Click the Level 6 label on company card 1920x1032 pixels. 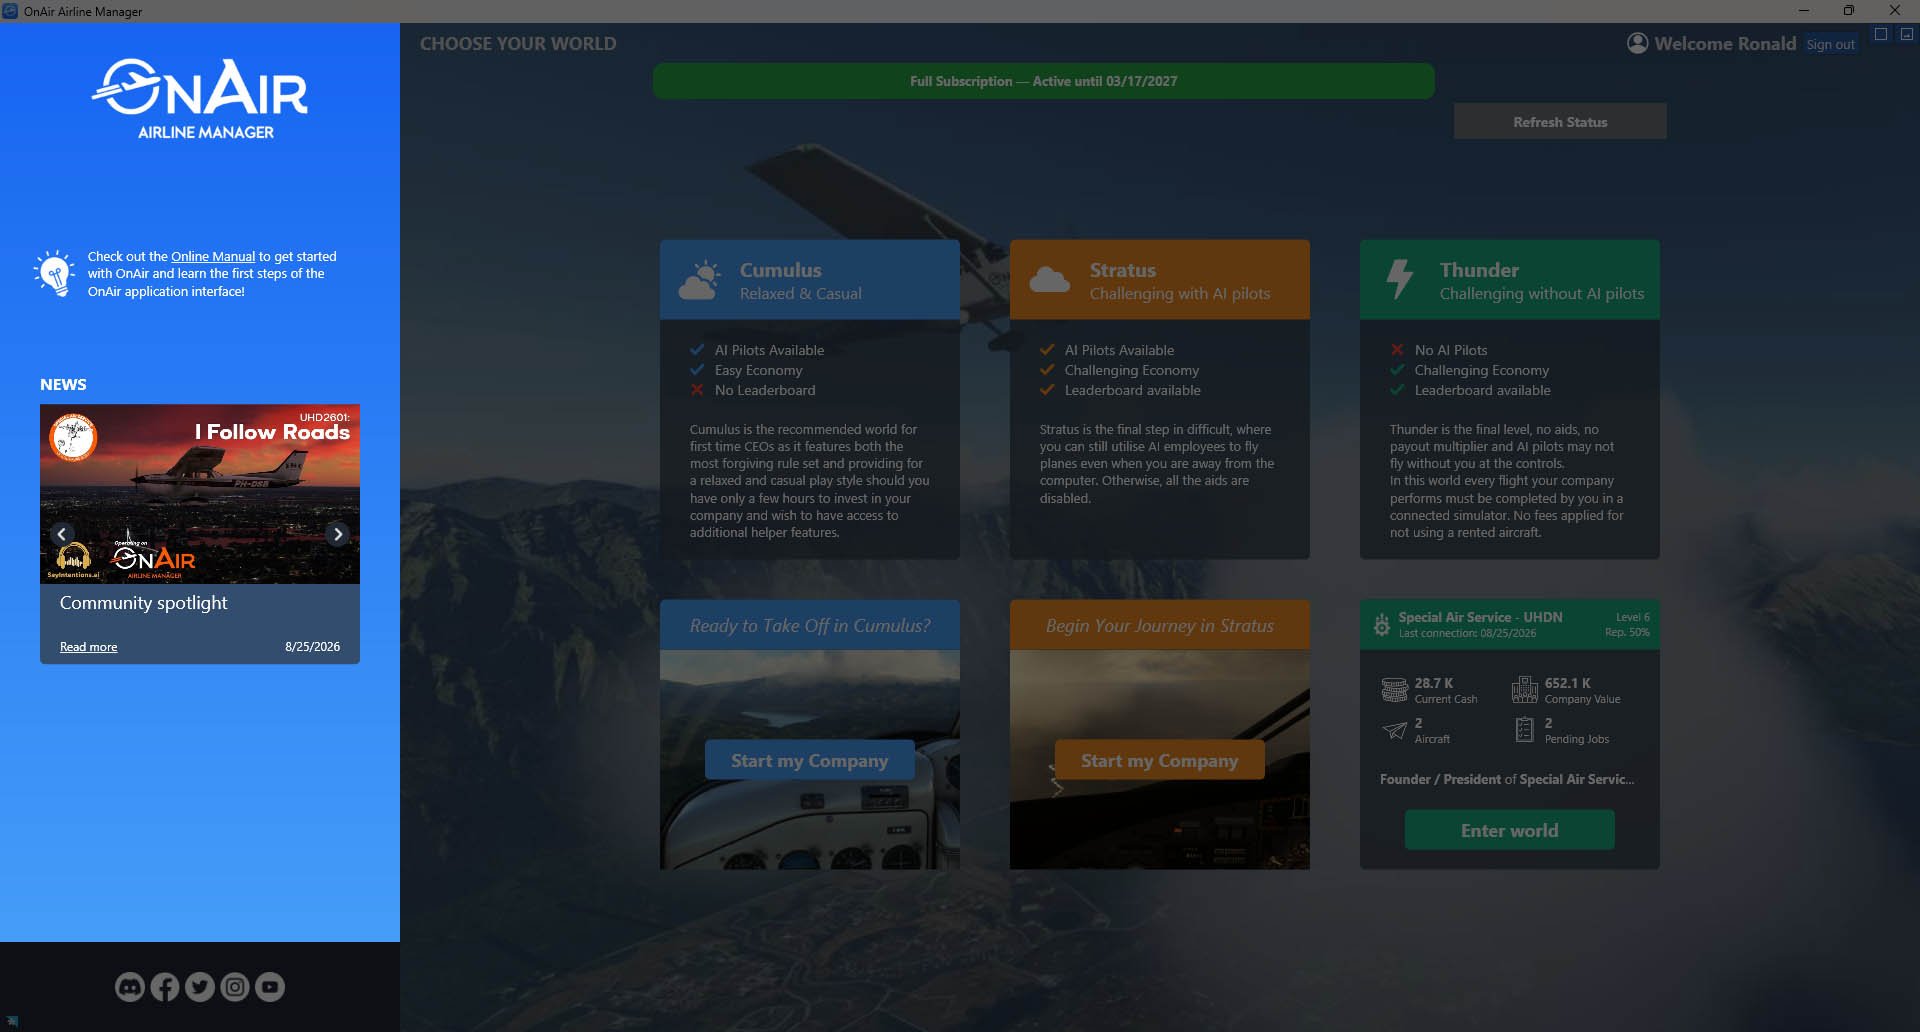pos(1632,617)
